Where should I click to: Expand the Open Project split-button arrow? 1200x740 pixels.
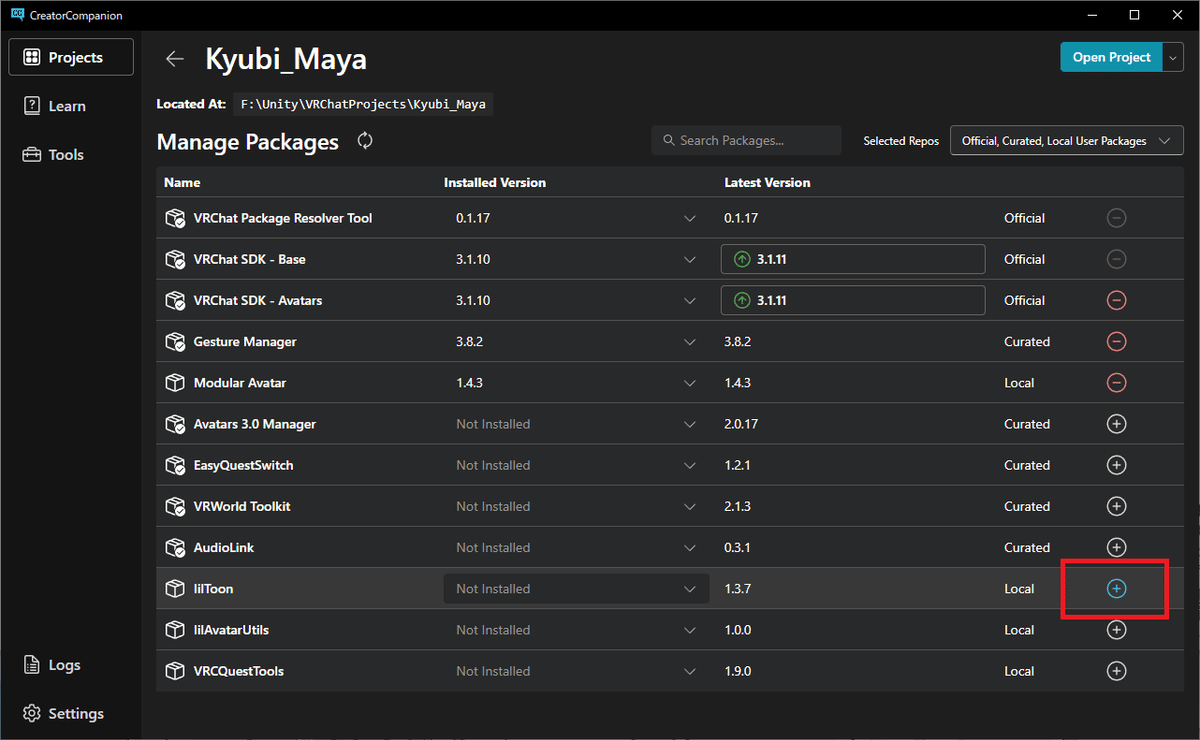(1173, 57)
